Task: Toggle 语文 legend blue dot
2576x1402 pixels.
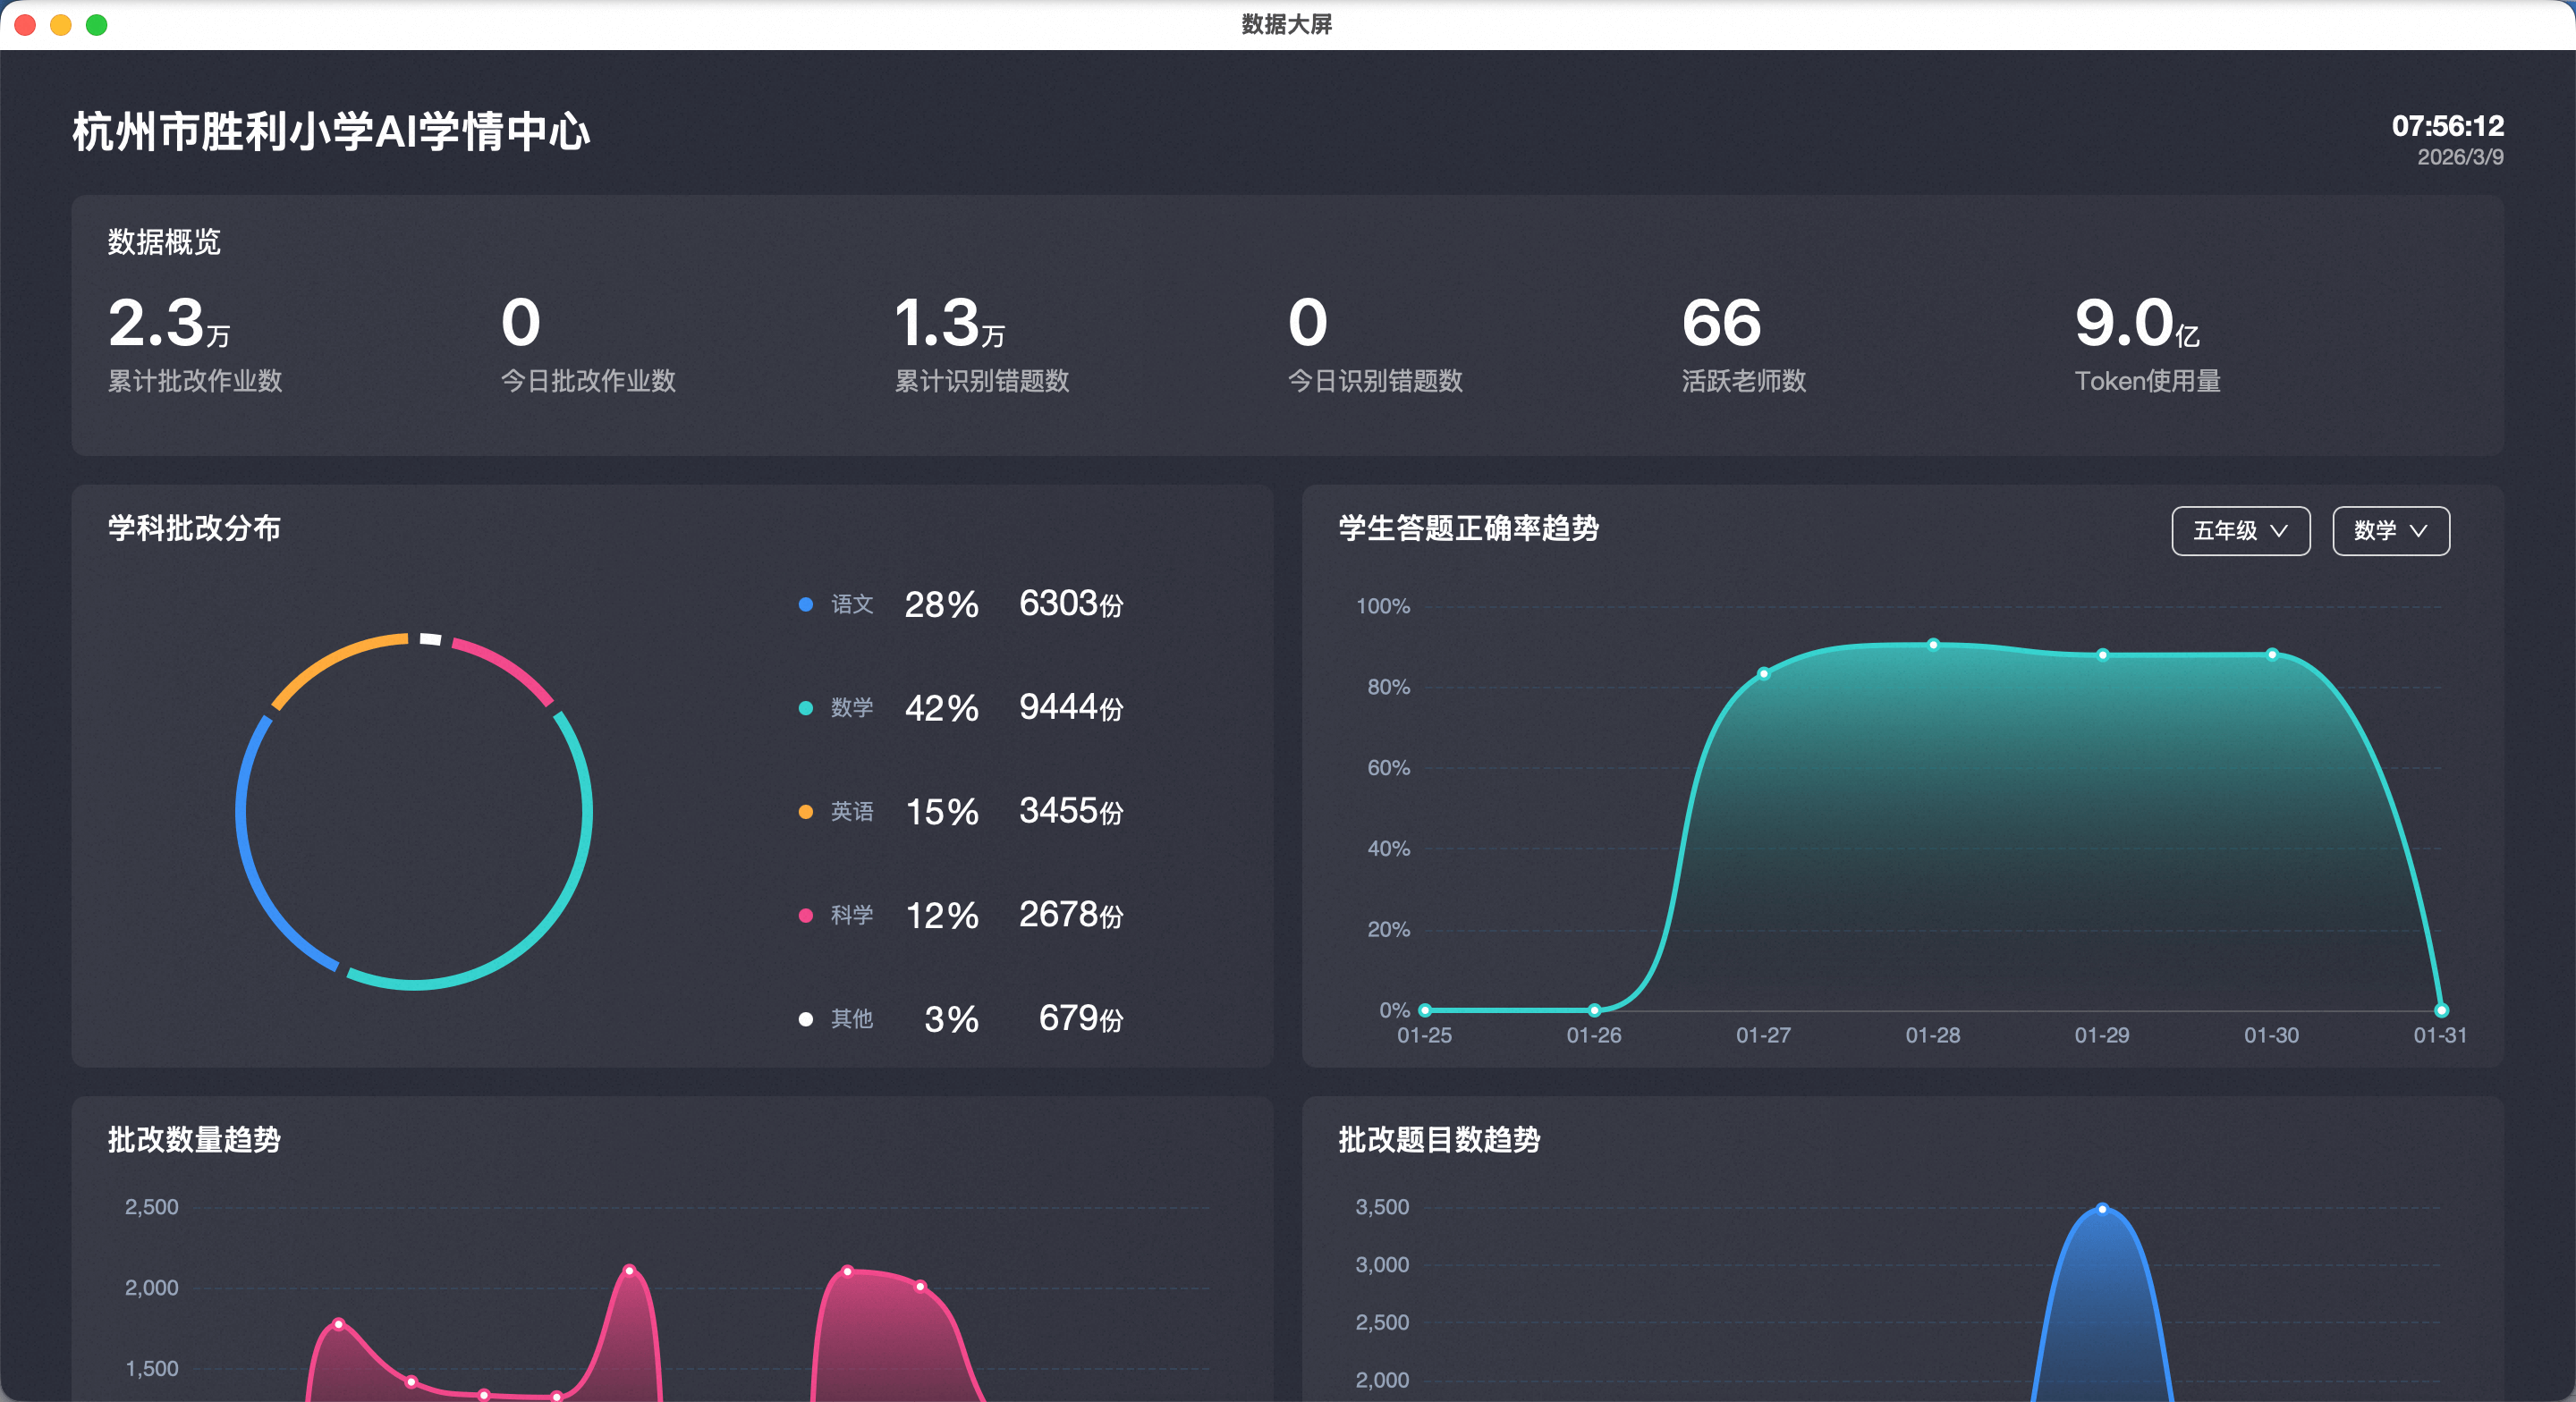Action: click(x=805, y=605)
